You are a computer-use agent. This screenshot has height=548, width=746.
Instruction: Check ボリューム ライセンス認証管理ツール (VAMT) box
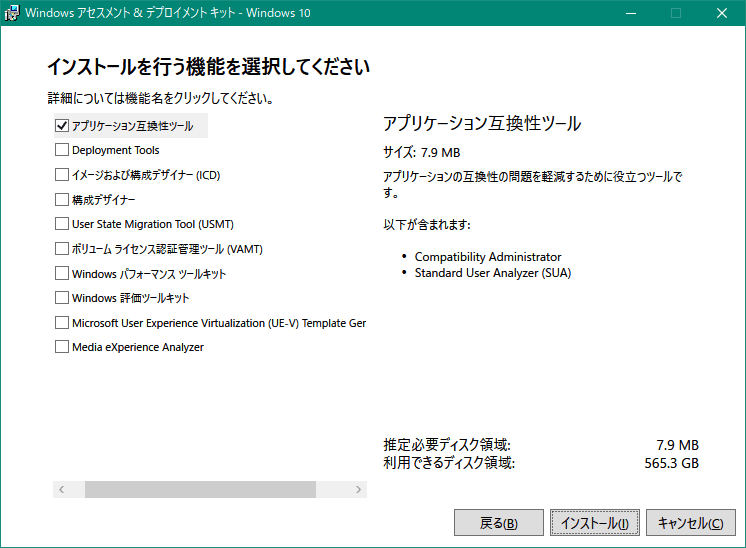(62, 248)
